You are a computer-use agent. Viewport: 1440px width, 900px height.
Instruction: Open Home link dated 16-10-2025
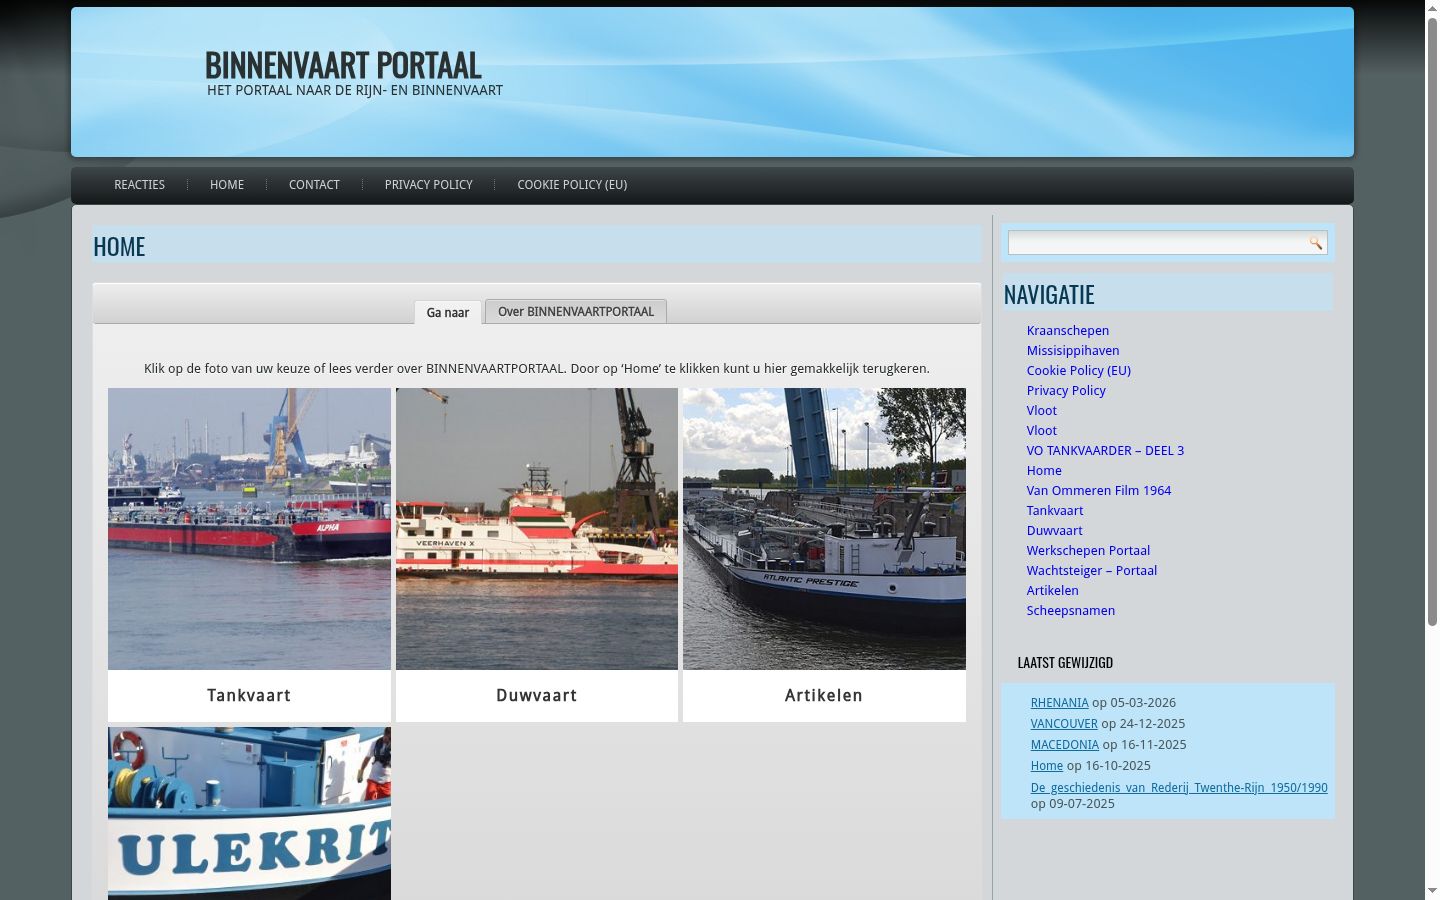pyautogui.click(x=1047, y=766)
